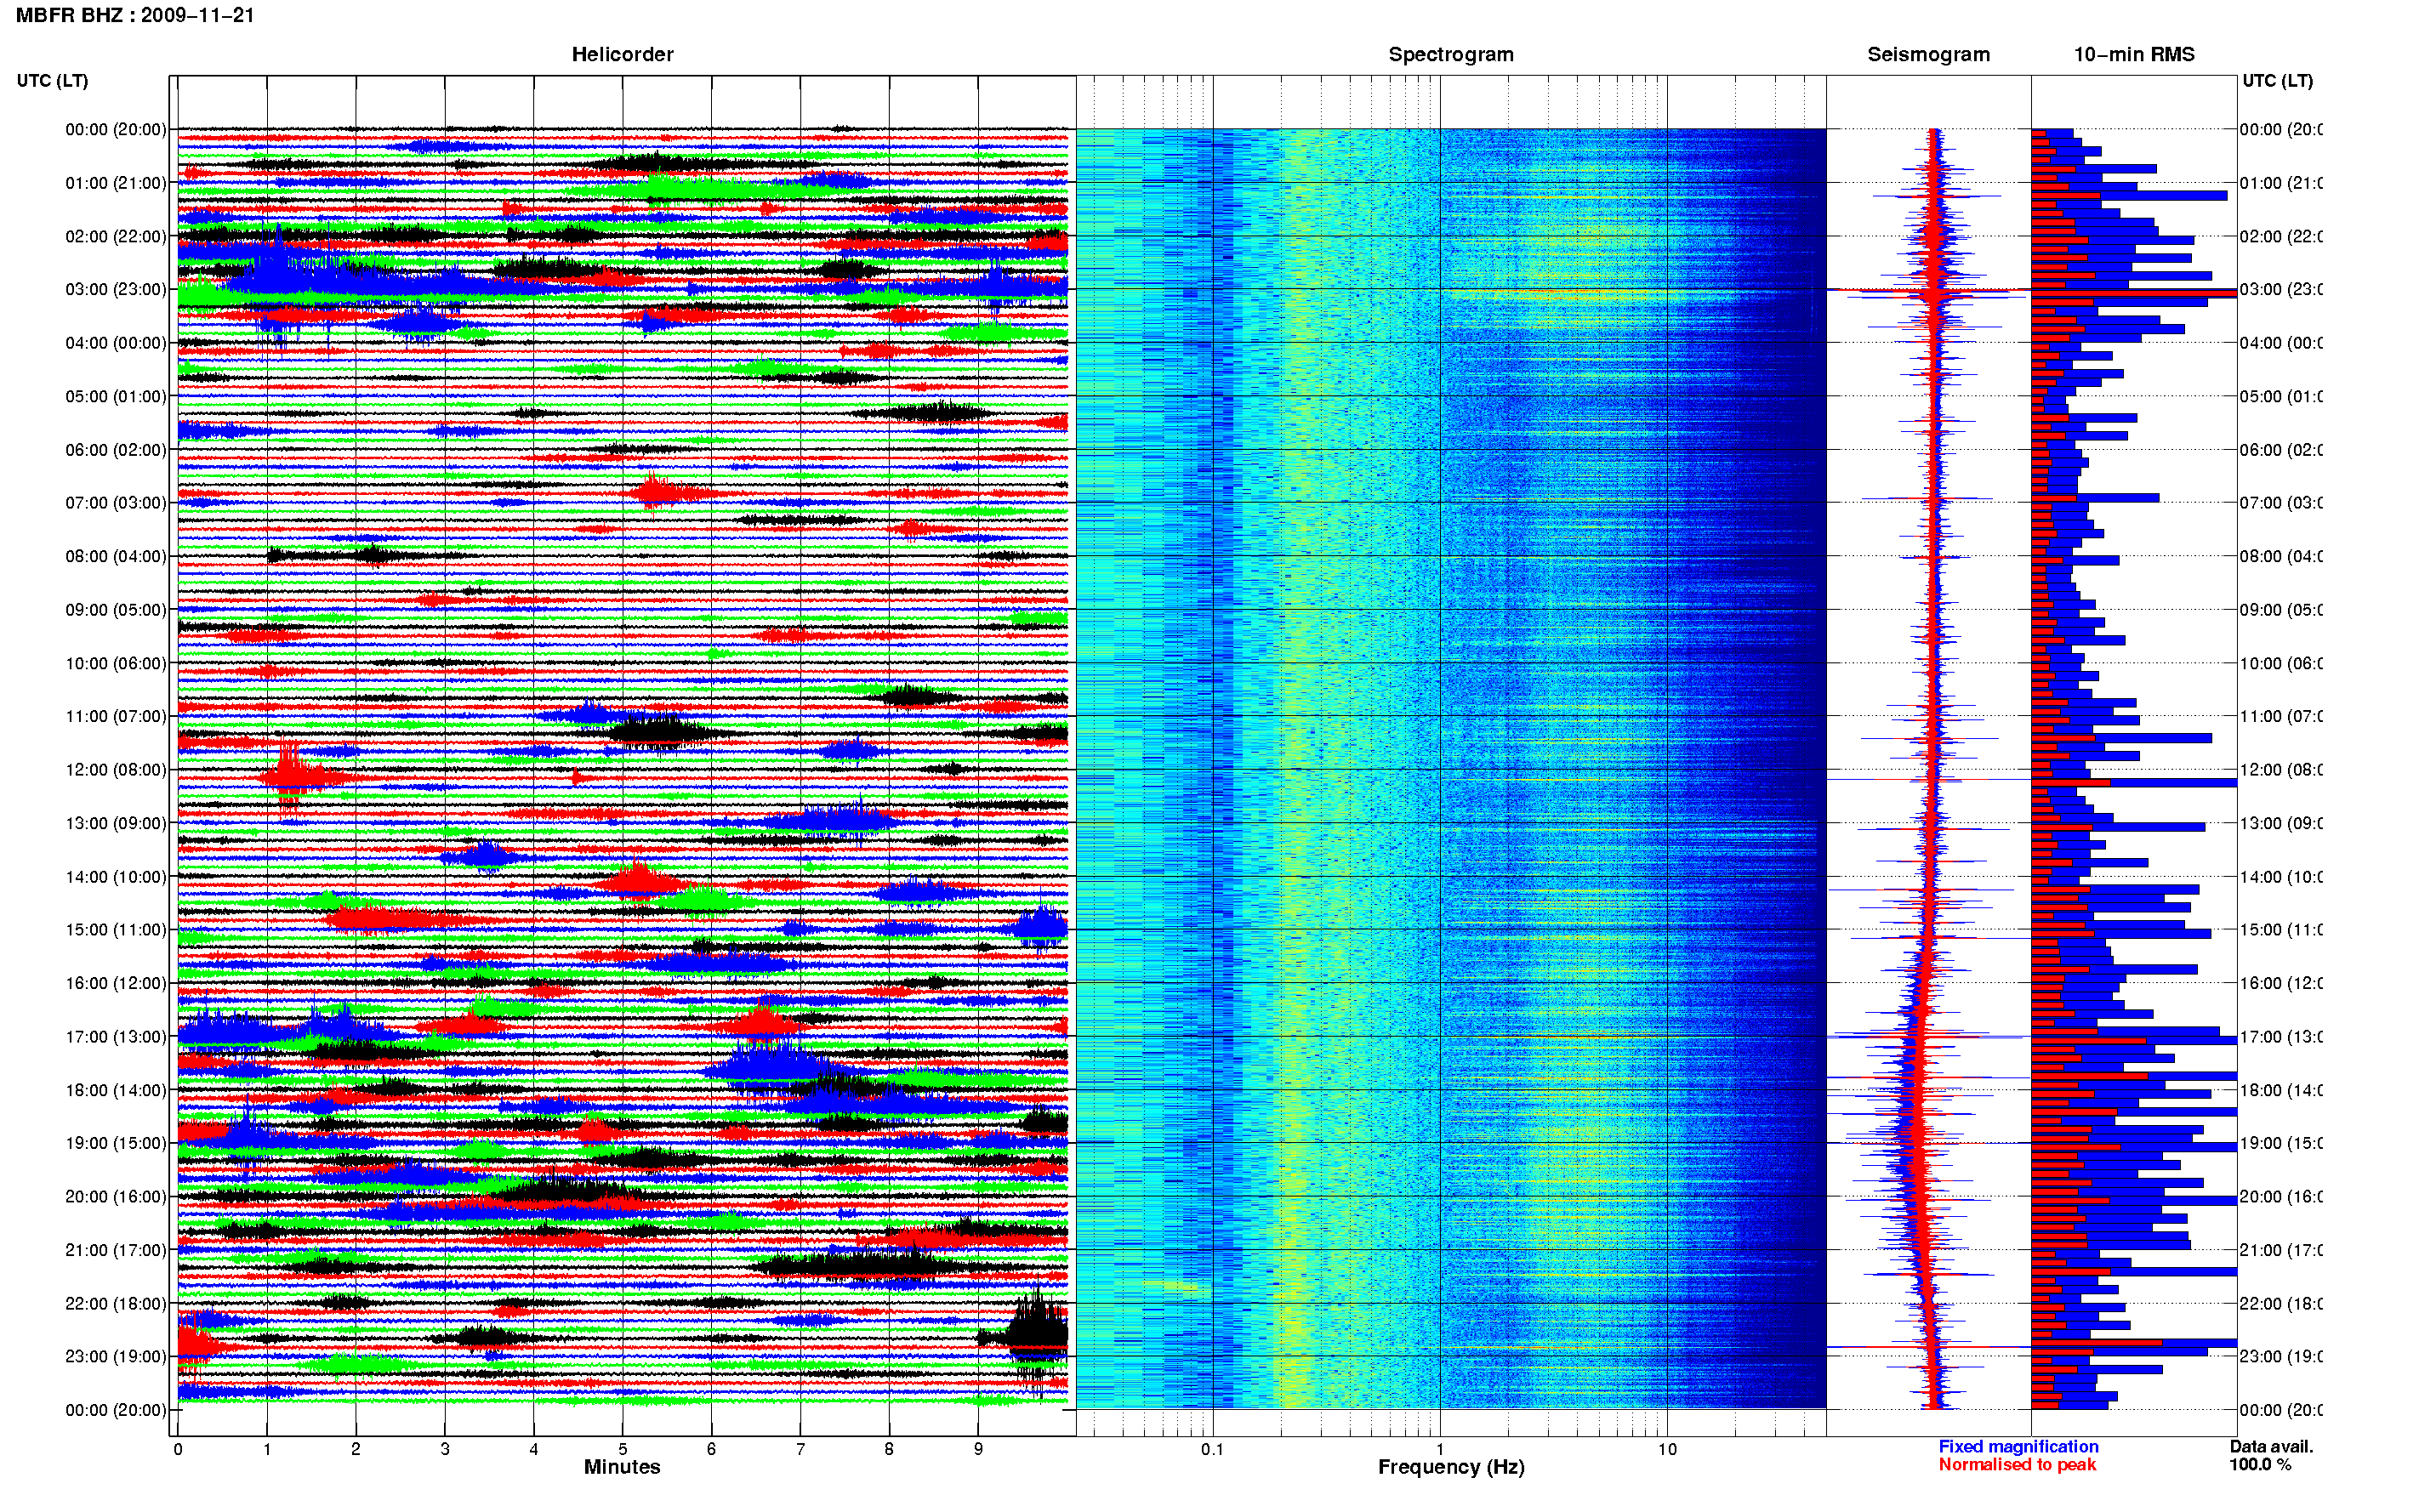Click the "07:00 (03:00)" helicorder time label
The width and height of the screenshot is (2419, 1512).
pyautogui.click(x=116, y=503)
